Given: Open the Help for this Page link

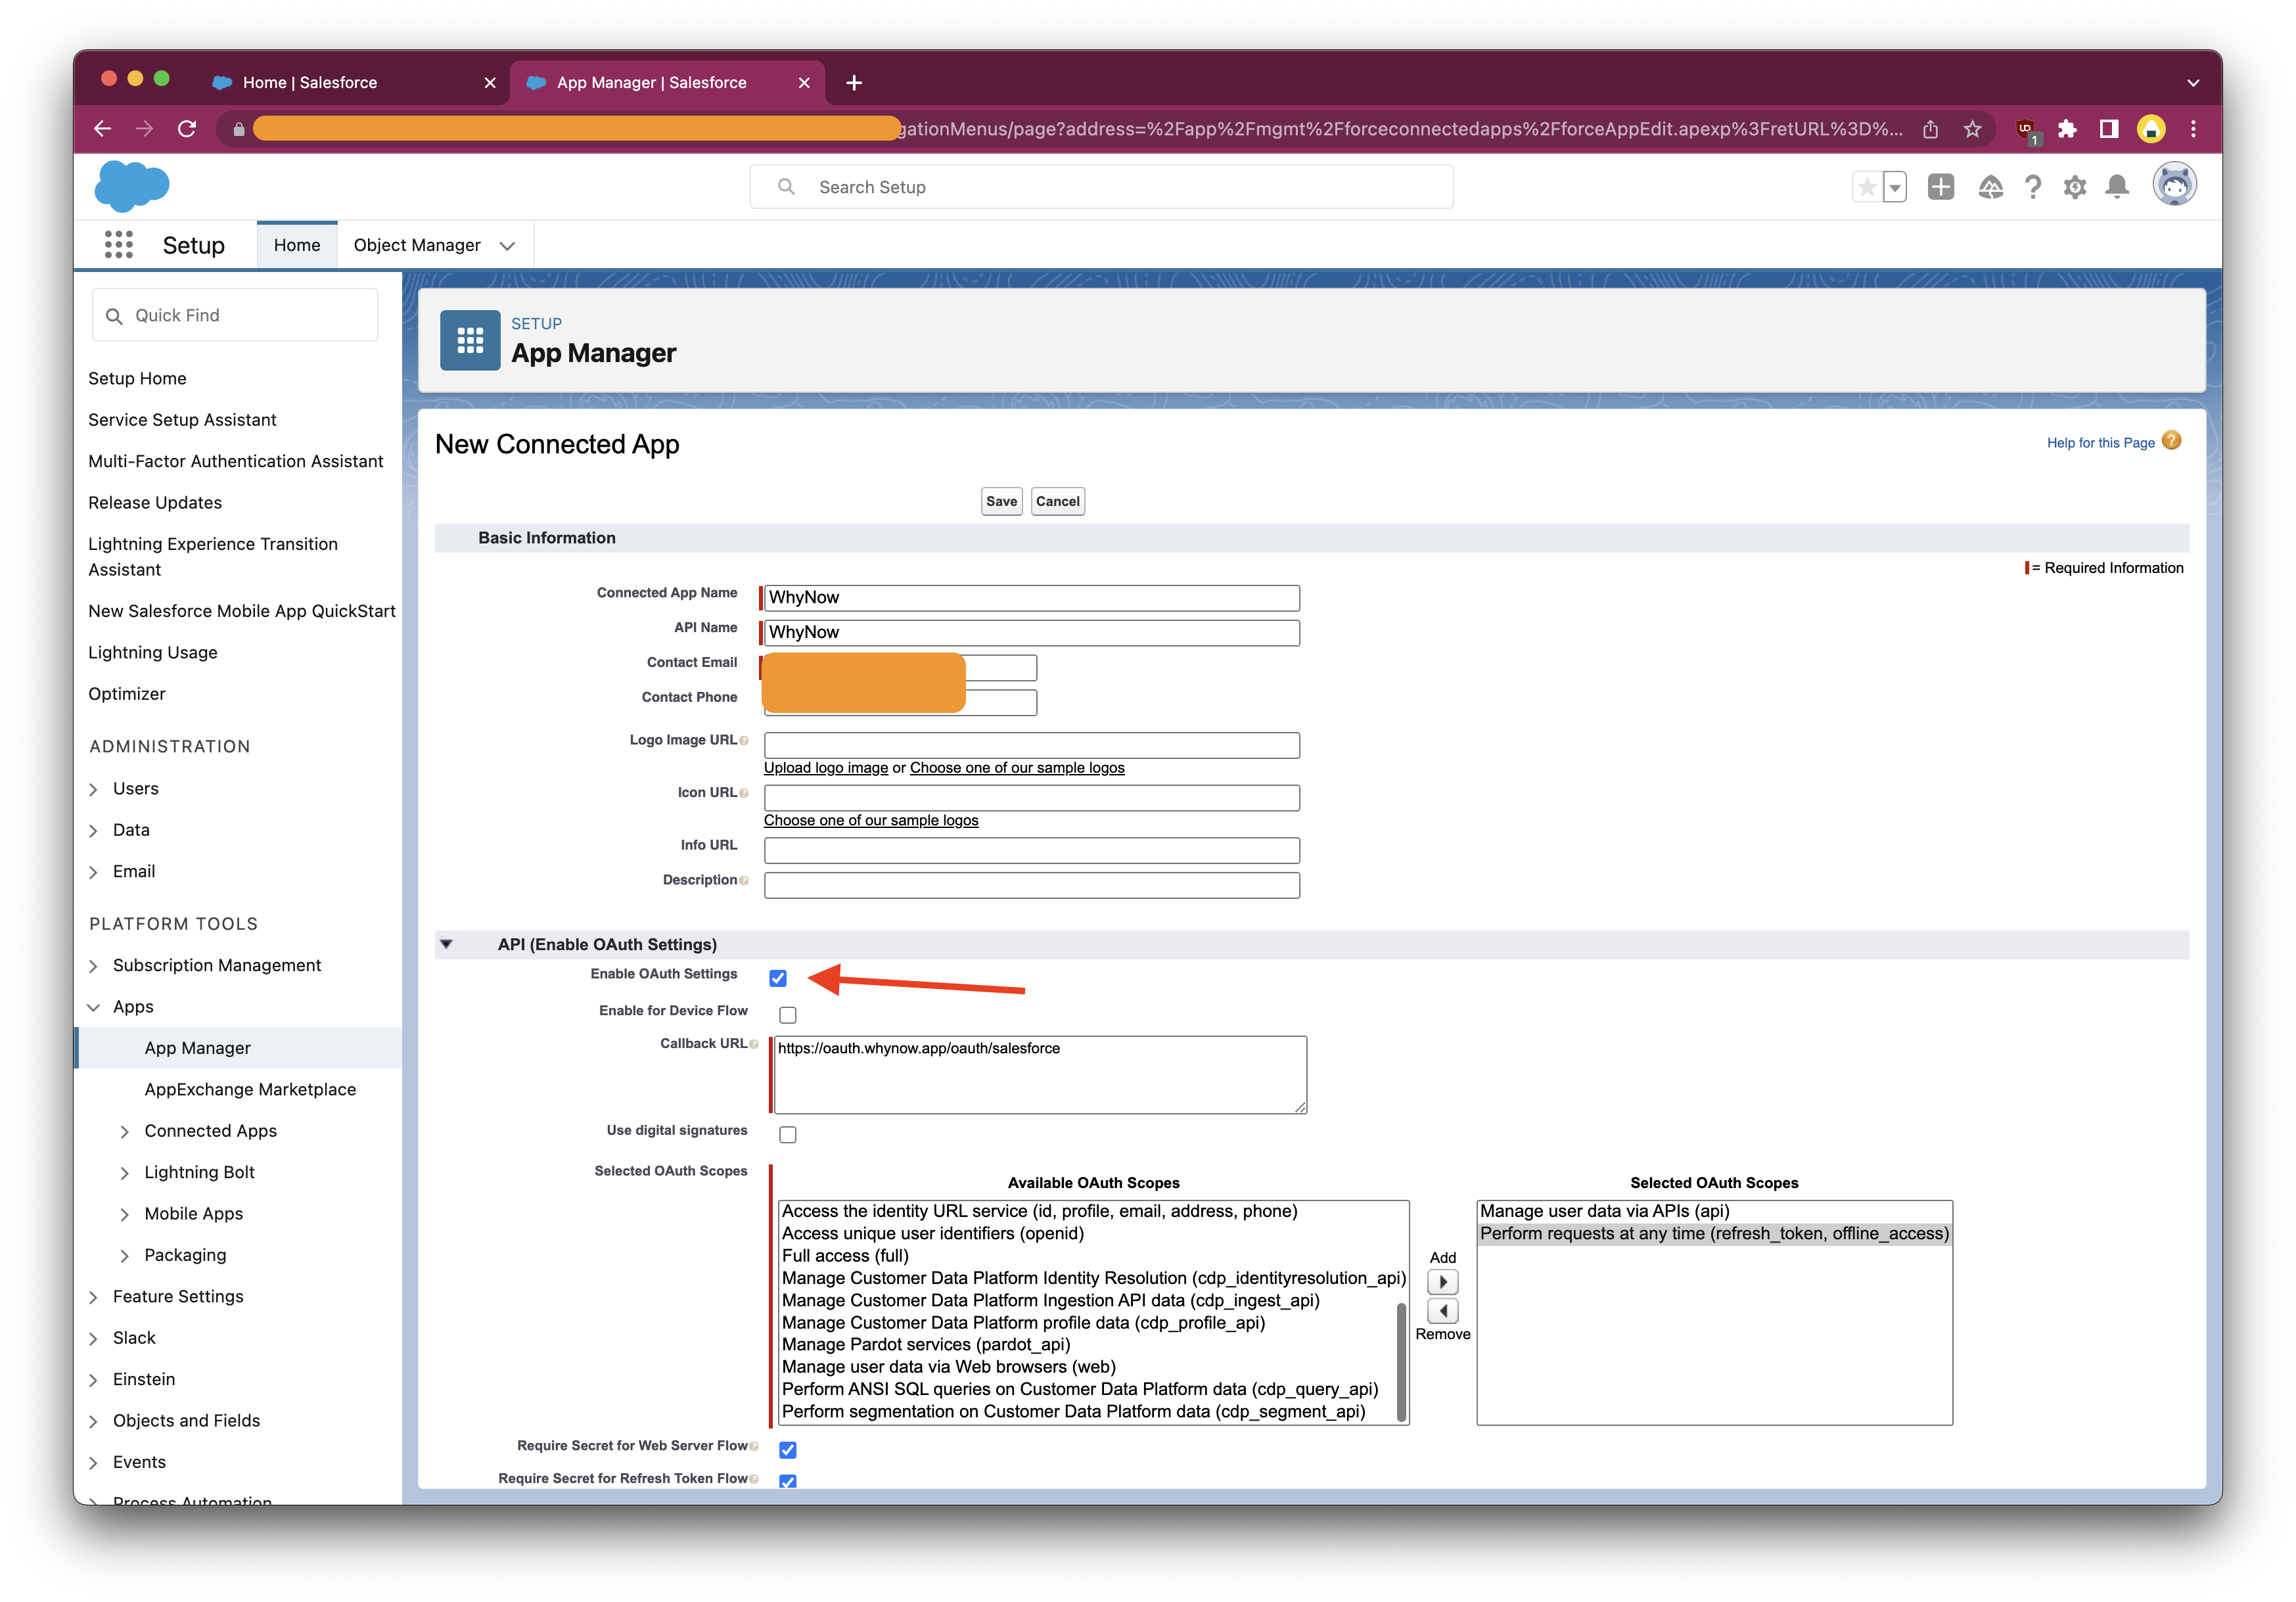Looking at the screenshot, I should click(2100, 443).
